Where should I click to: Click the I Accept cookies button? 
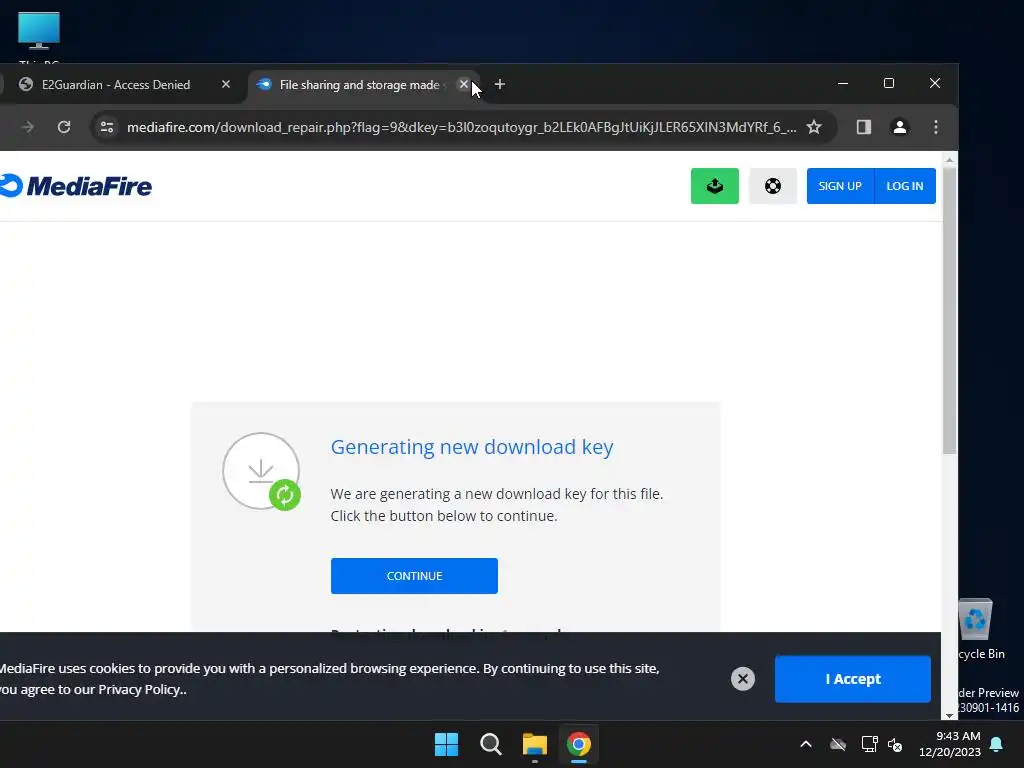(852, 679)
